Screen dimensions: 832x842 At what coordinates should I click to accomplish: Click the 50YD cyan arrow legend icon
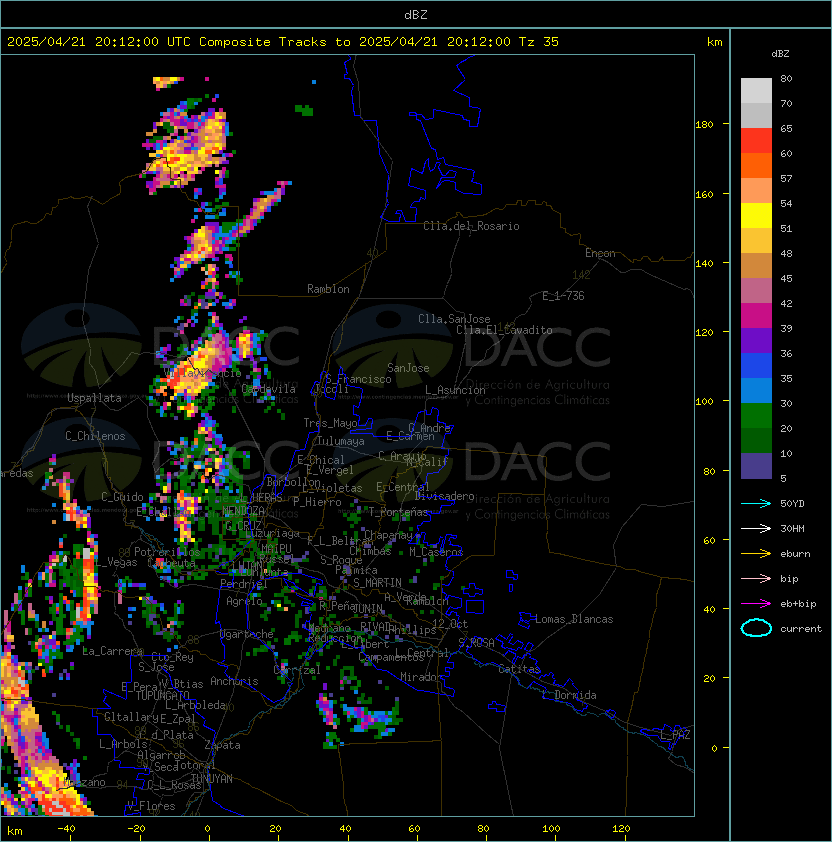pos(756,503)
